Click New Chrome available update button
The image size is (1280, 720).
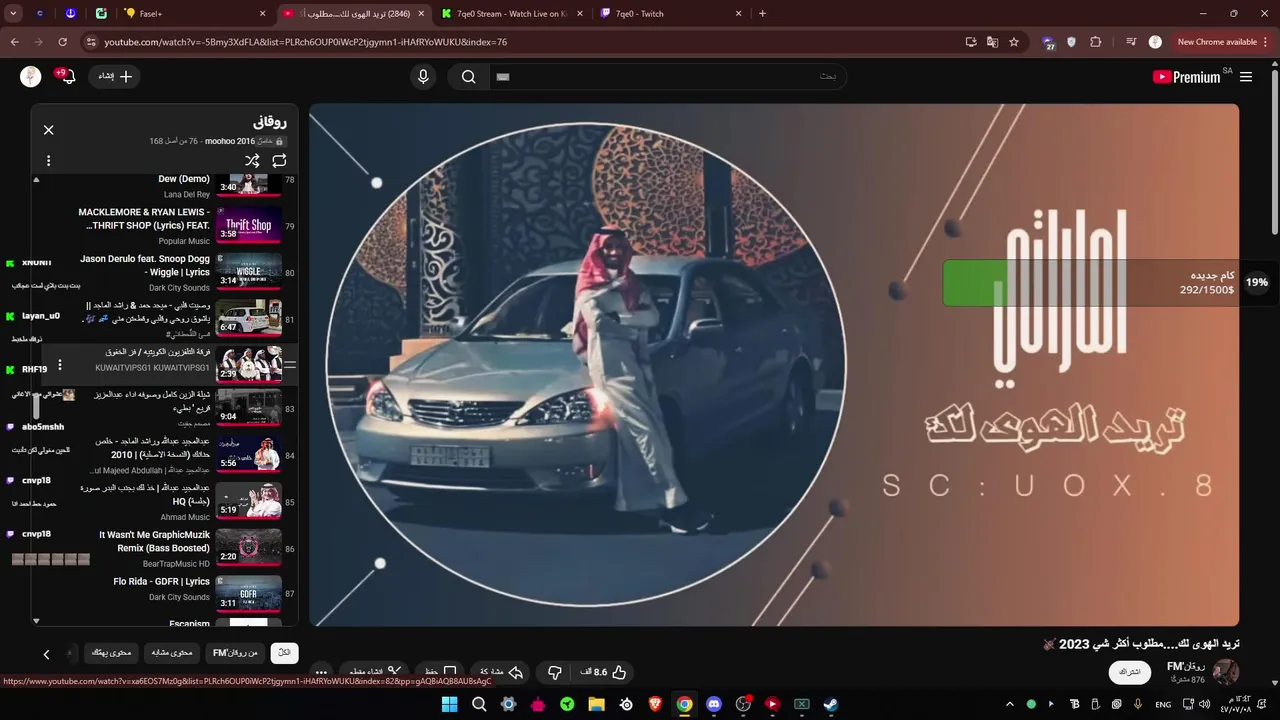[1222, 42]
